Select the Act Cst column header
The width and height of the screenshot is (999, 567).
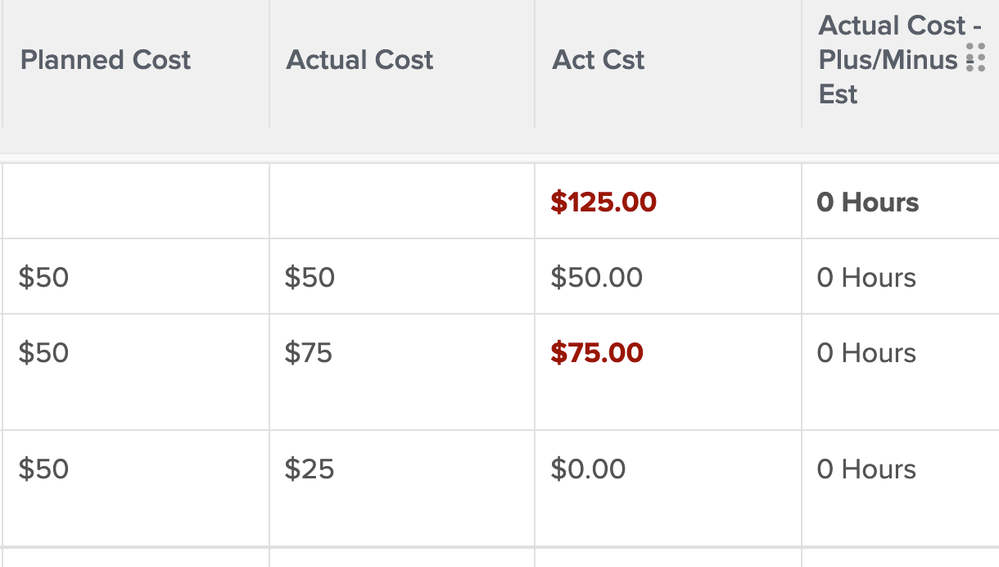(x=598, y=60)
